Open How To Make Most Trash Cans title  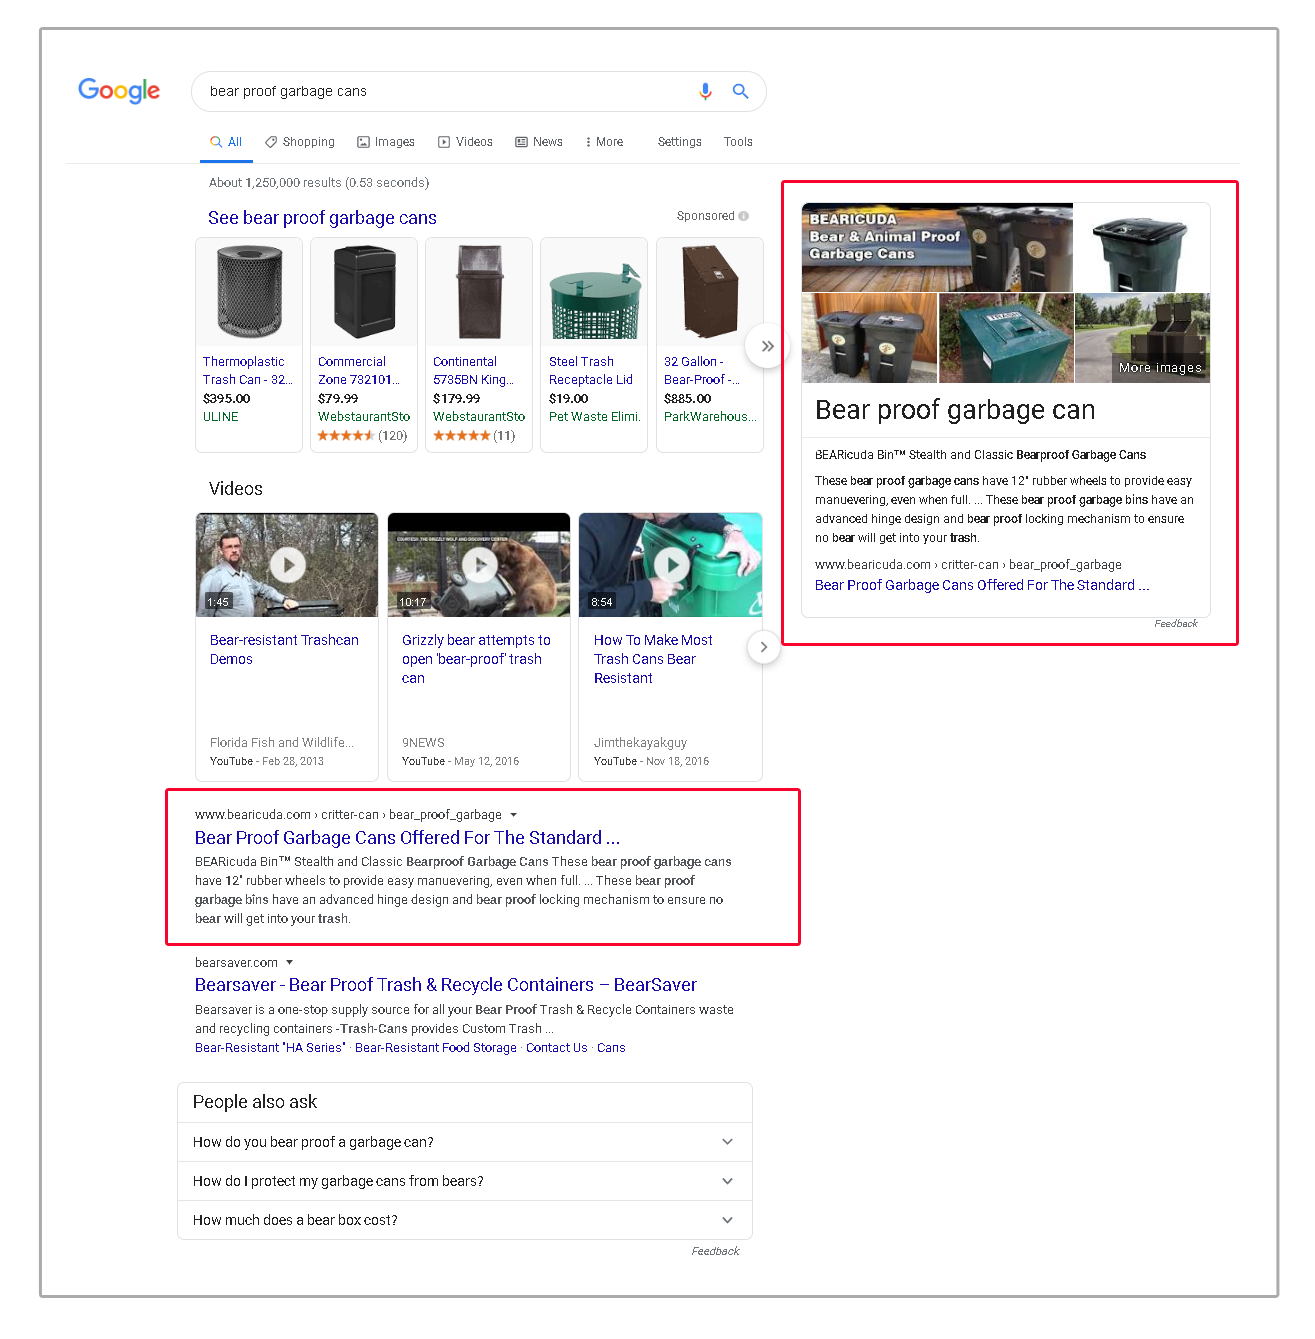[653, 659]
